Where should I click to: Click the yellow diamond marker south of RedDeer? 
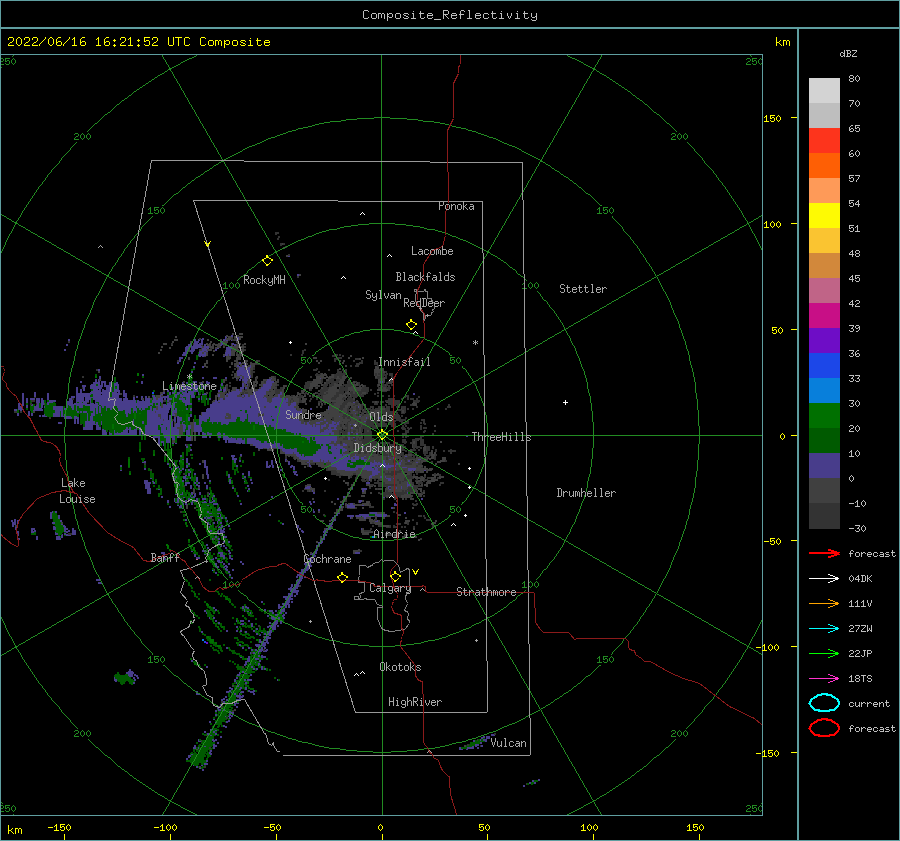click(x=412, y=324)
